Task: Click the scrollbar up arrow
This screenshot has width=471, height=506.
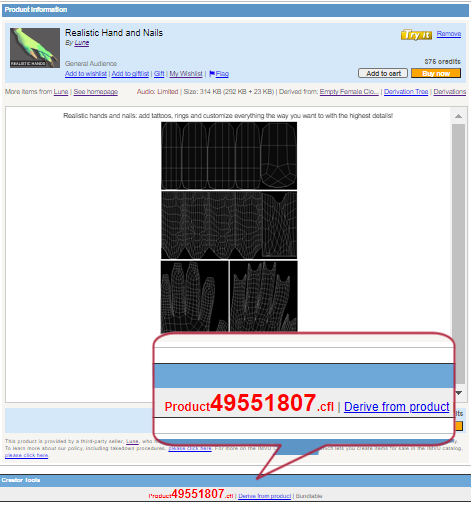Action: (x=458, y=116)
